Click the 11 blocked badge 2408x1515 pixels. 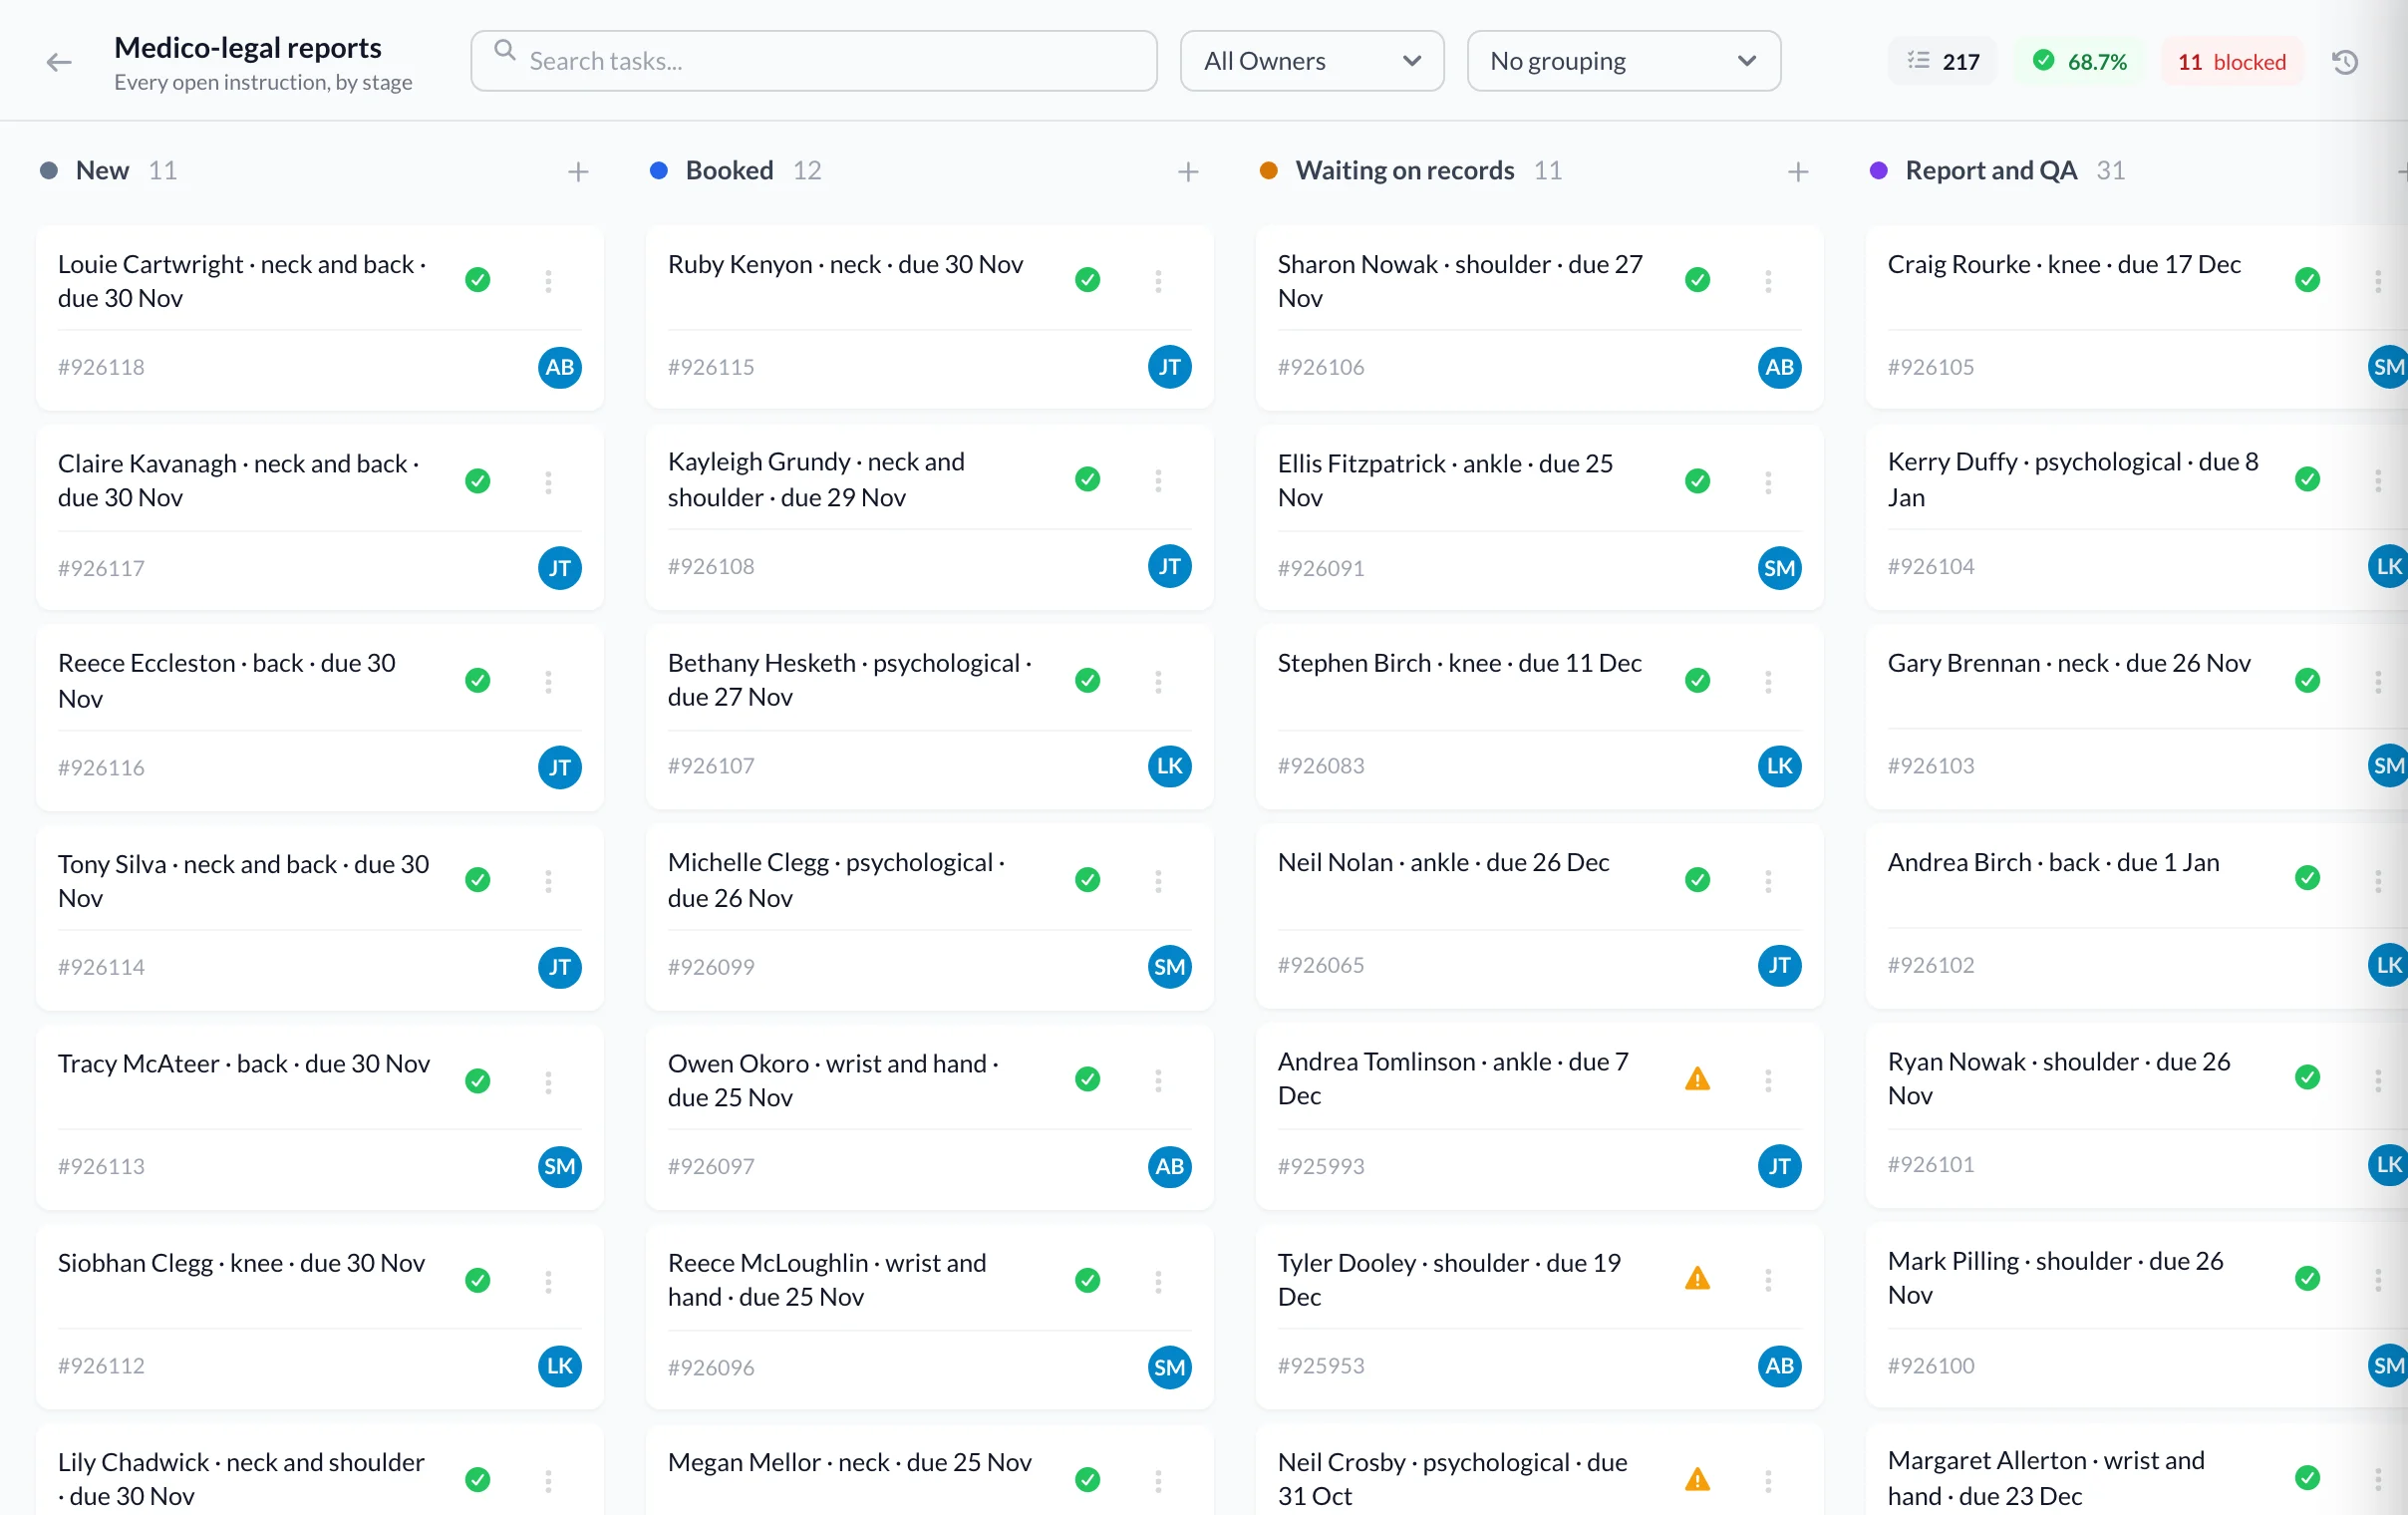click(x=2232, y=62)
